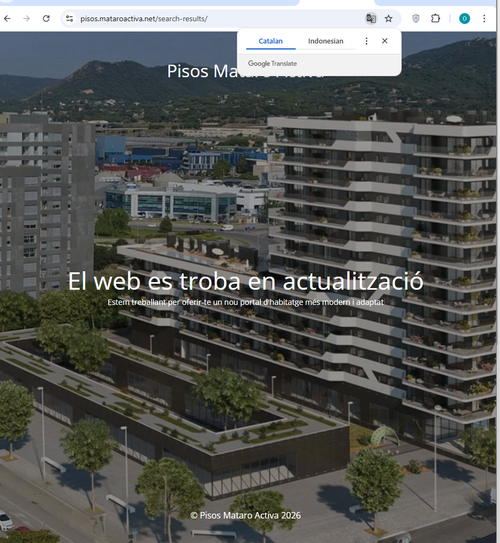The height and width of the screenshot is (543, 500).
Task: Open translate options three-dot menu
Action: pyautogui.click(x=366, y=41)
